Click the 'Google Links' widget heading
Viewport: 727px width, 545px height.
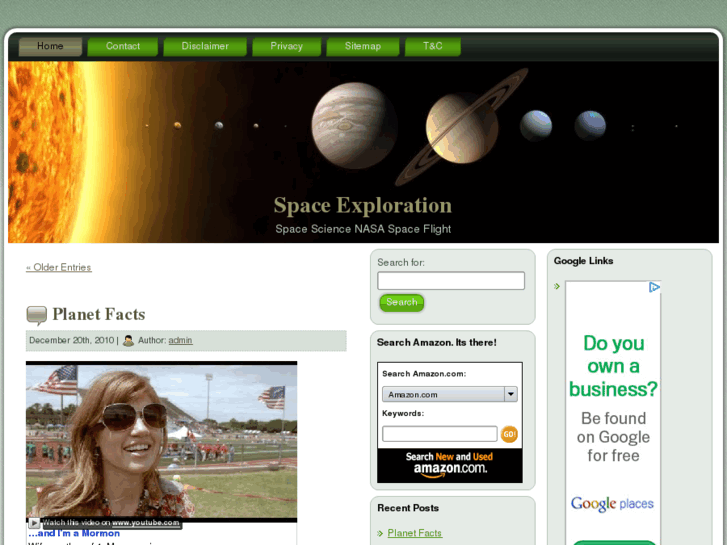(583, 261)
